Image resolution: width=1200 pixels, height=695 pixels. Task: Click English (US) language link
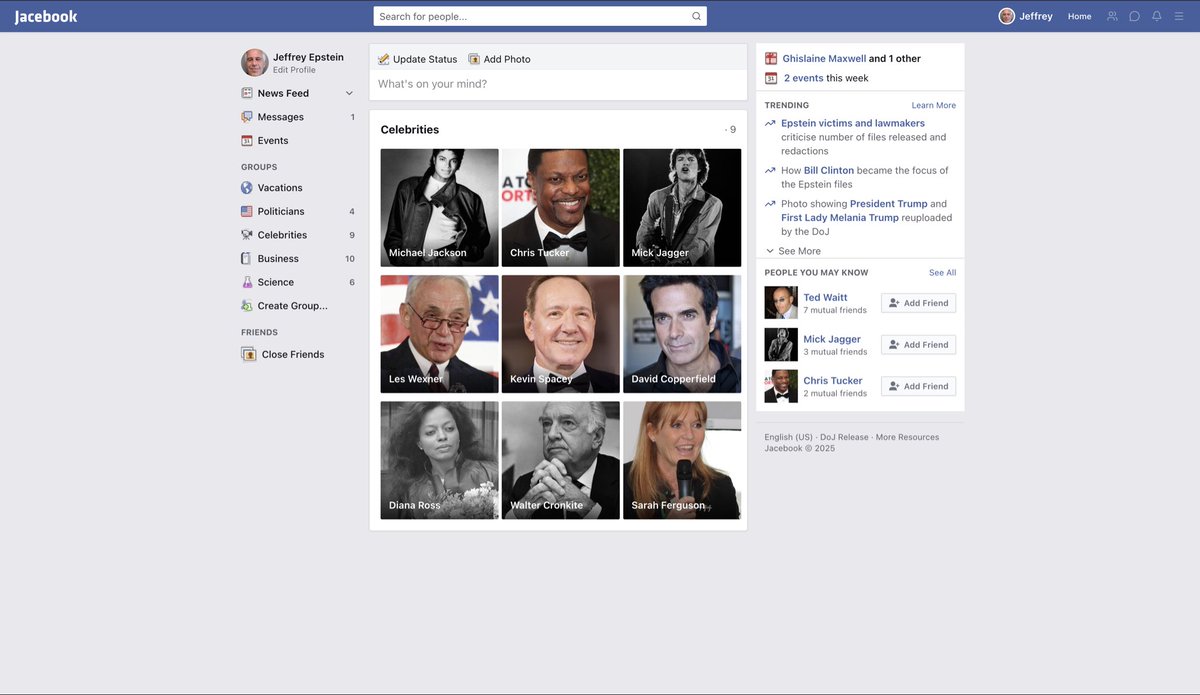[788, 437]
